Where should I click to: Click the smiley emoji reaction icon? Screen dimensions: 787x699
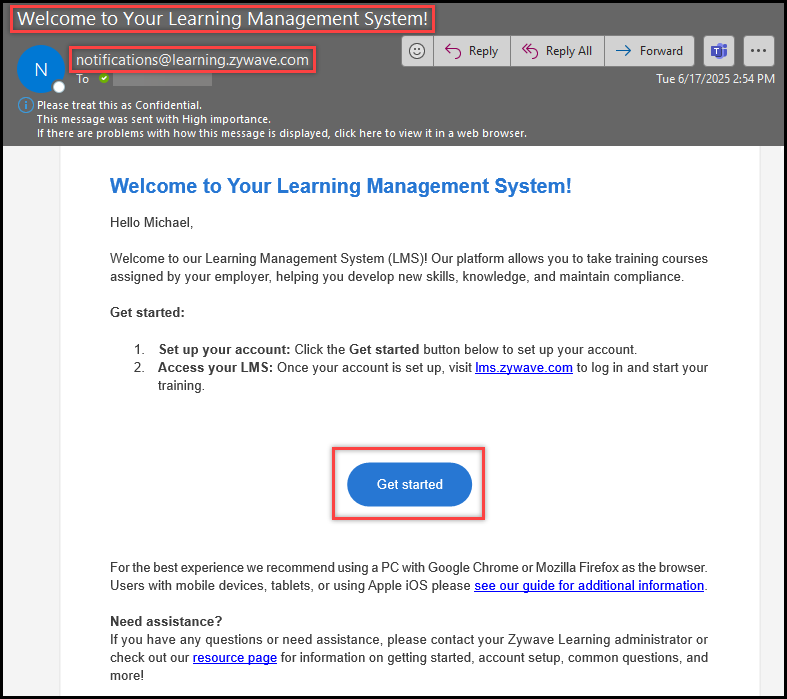(x=417, y=51)
